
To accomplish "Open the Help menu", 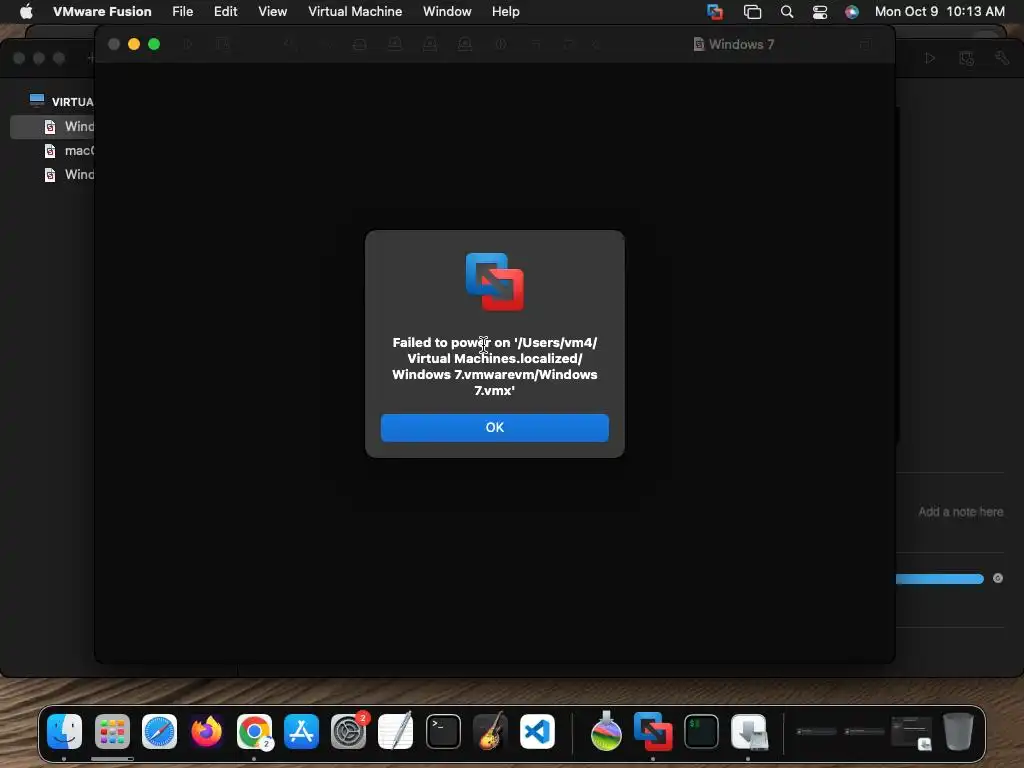I will (x=505, y=11).
